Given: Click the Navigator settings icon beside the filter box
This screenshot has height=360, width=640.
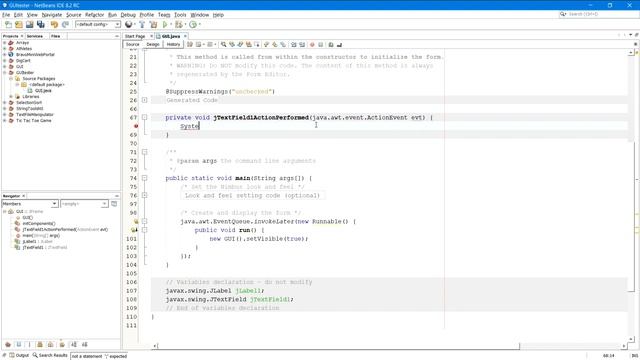Looking at the screenshot, I should pos(114,204).
